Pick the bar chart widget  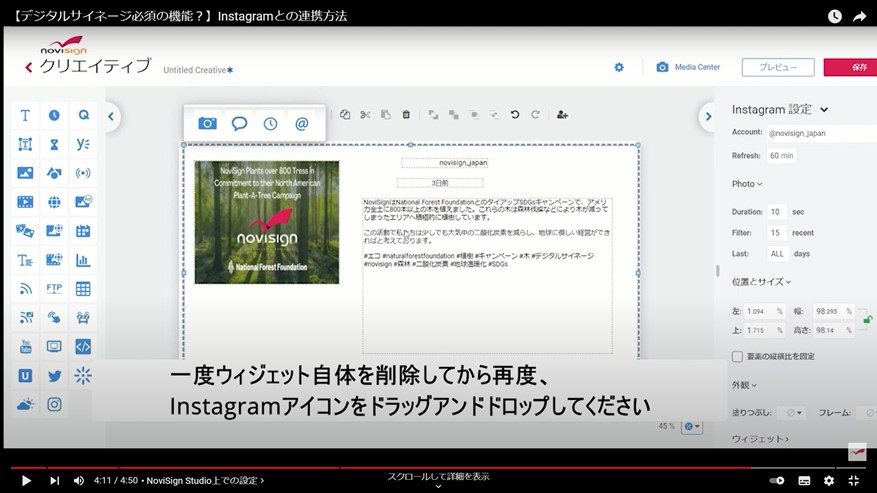coord(83,260)
